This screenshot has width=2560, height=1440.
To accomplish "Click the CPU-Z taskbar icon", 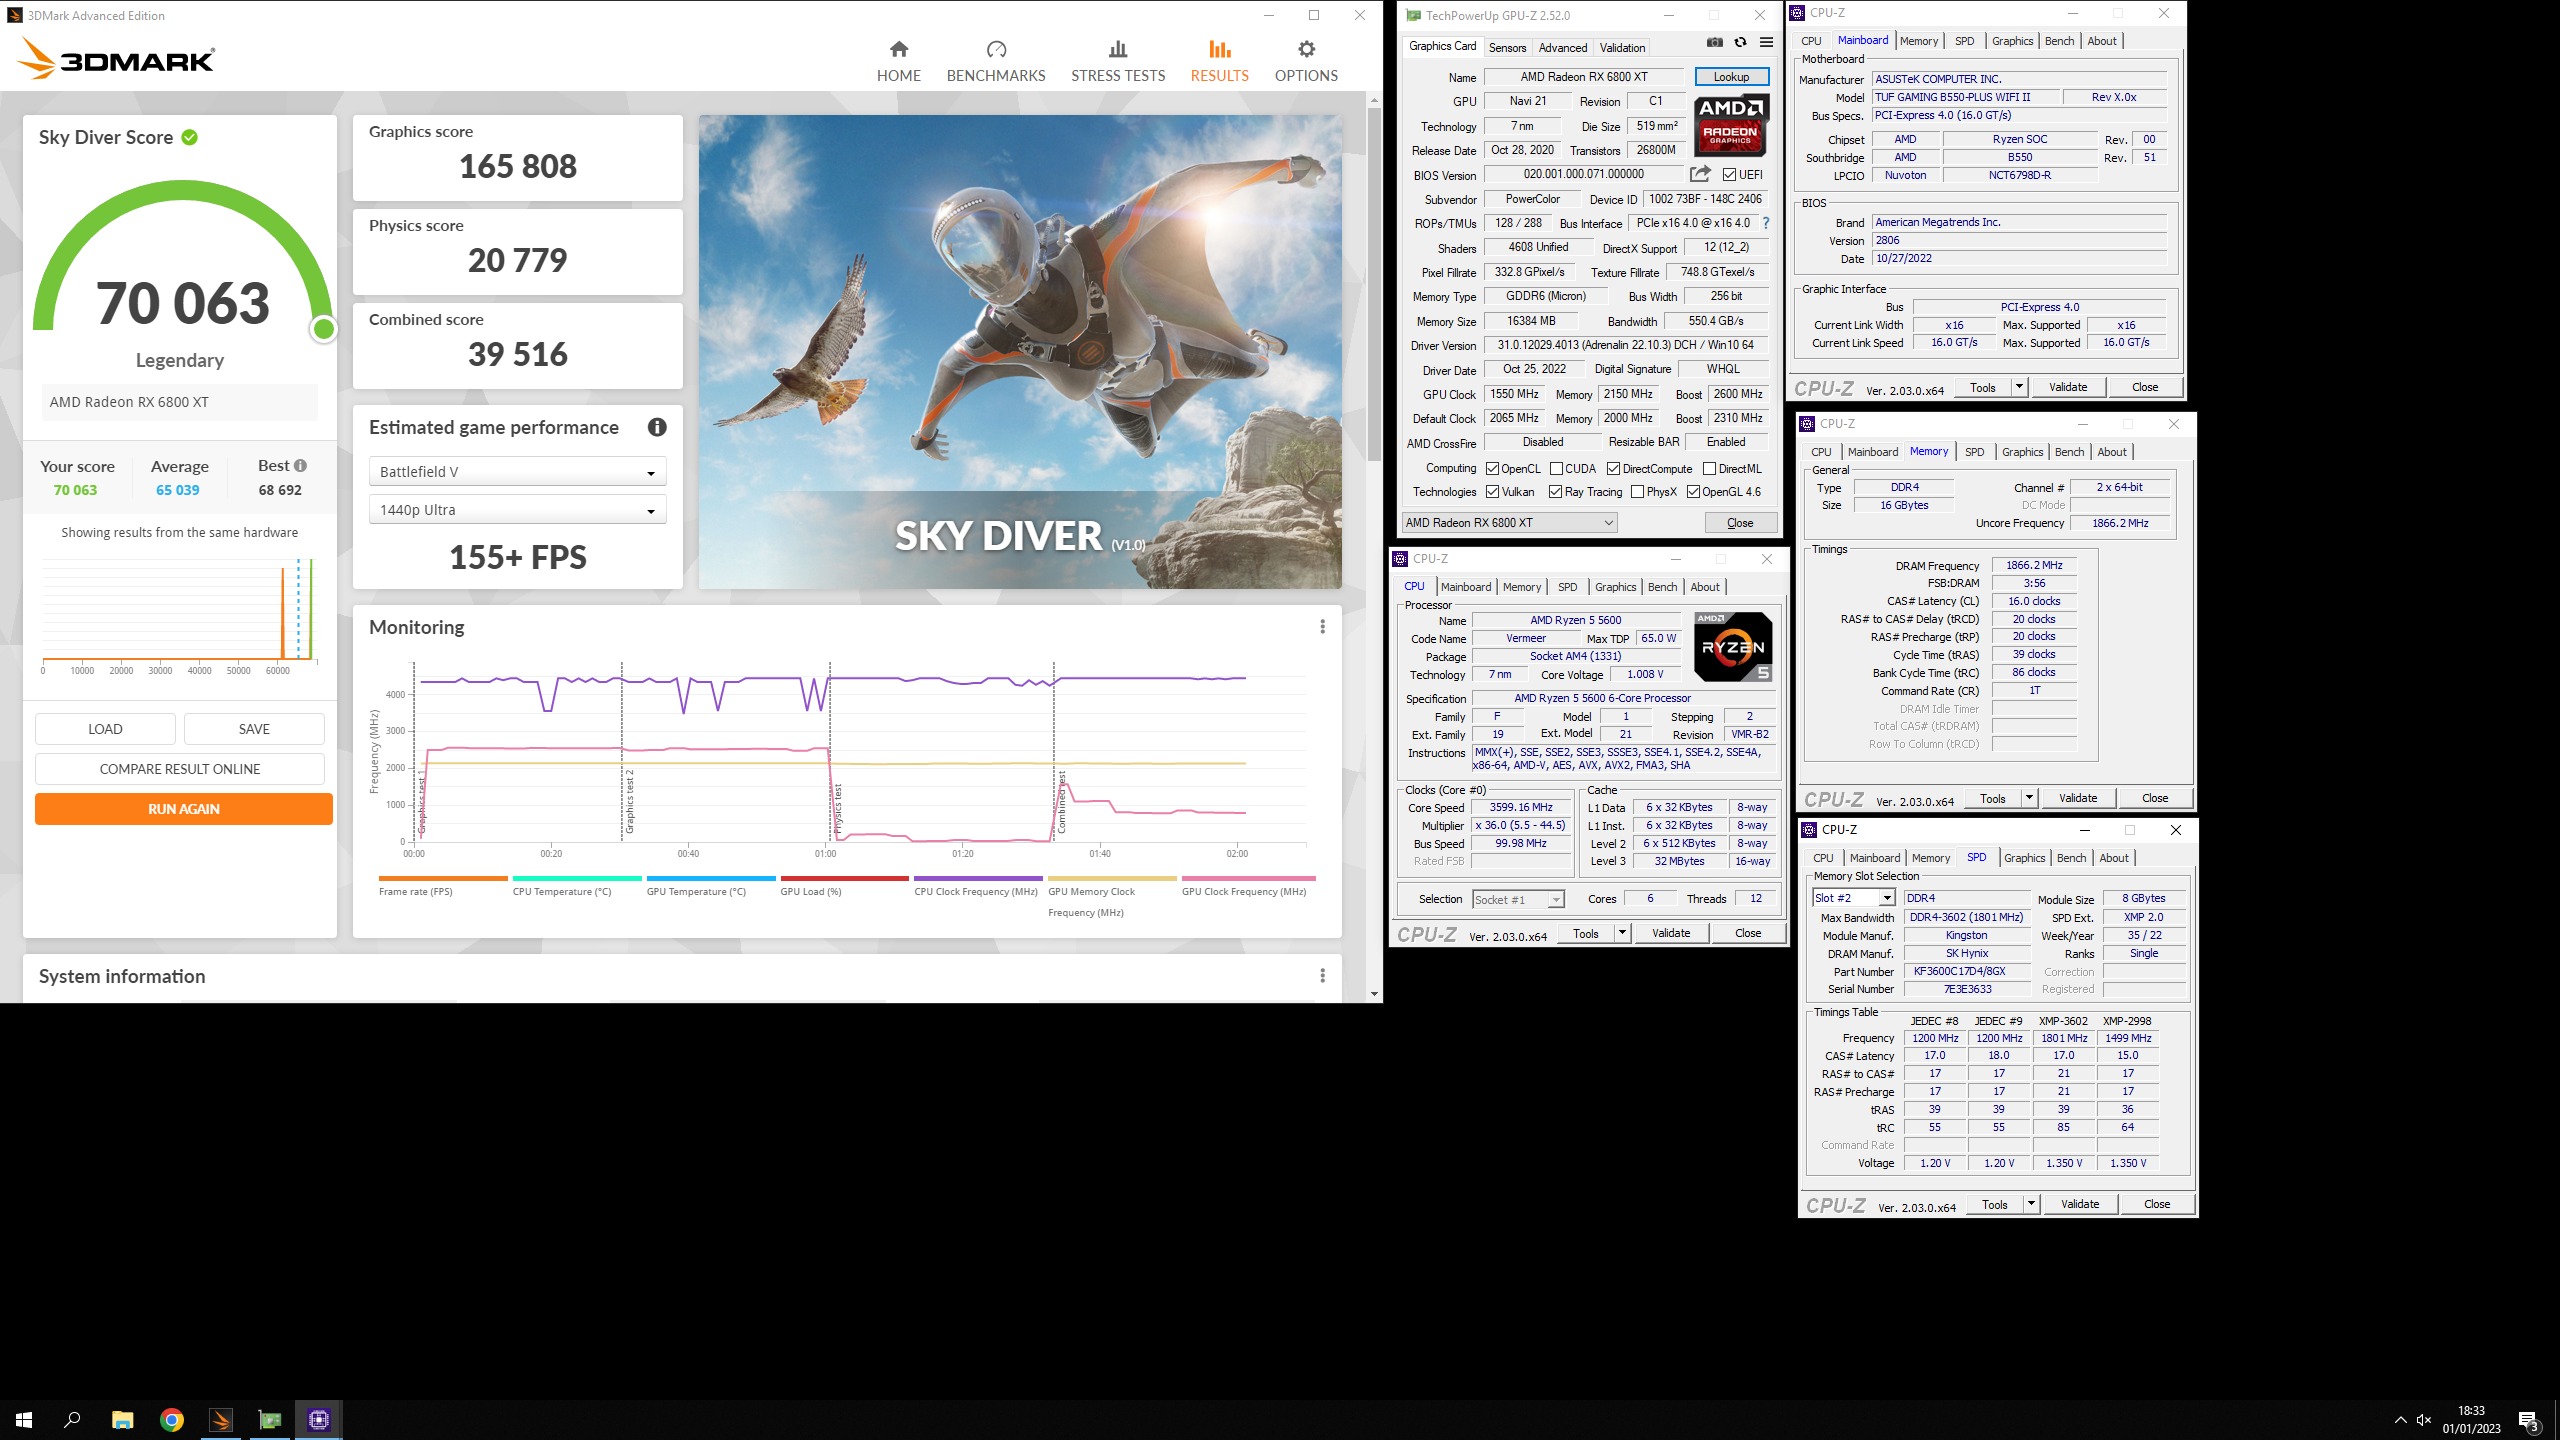I will (319, 1420).
